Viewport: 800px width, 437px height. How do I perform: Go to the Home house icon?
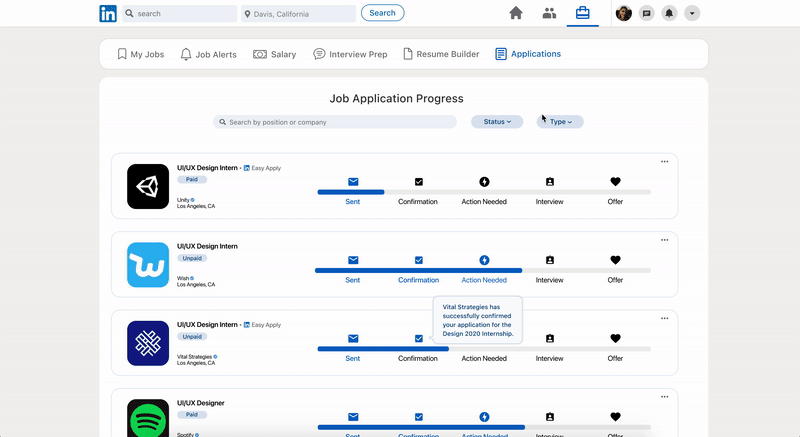[516, 13]
